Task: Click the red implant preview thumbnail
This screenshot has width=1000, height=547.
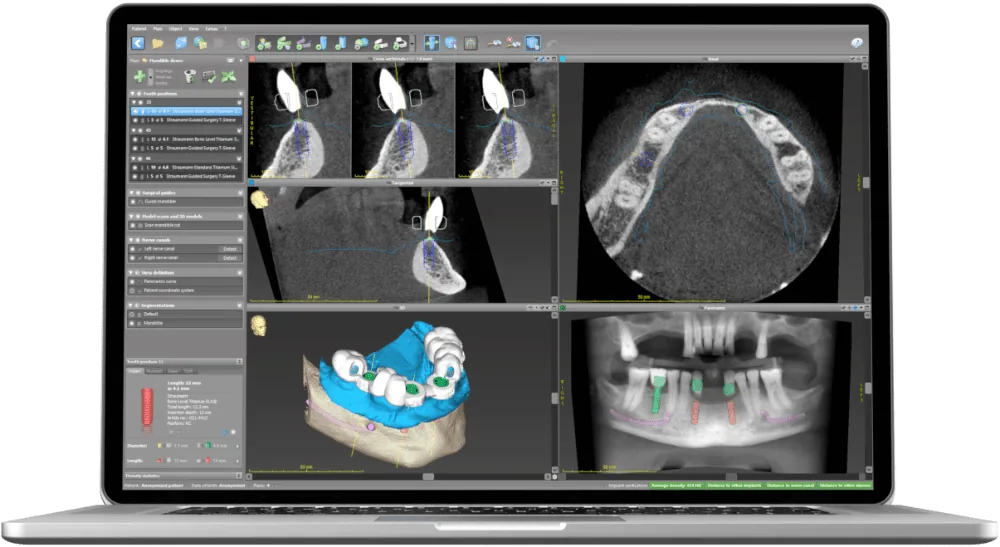Action: coord(147,409)
